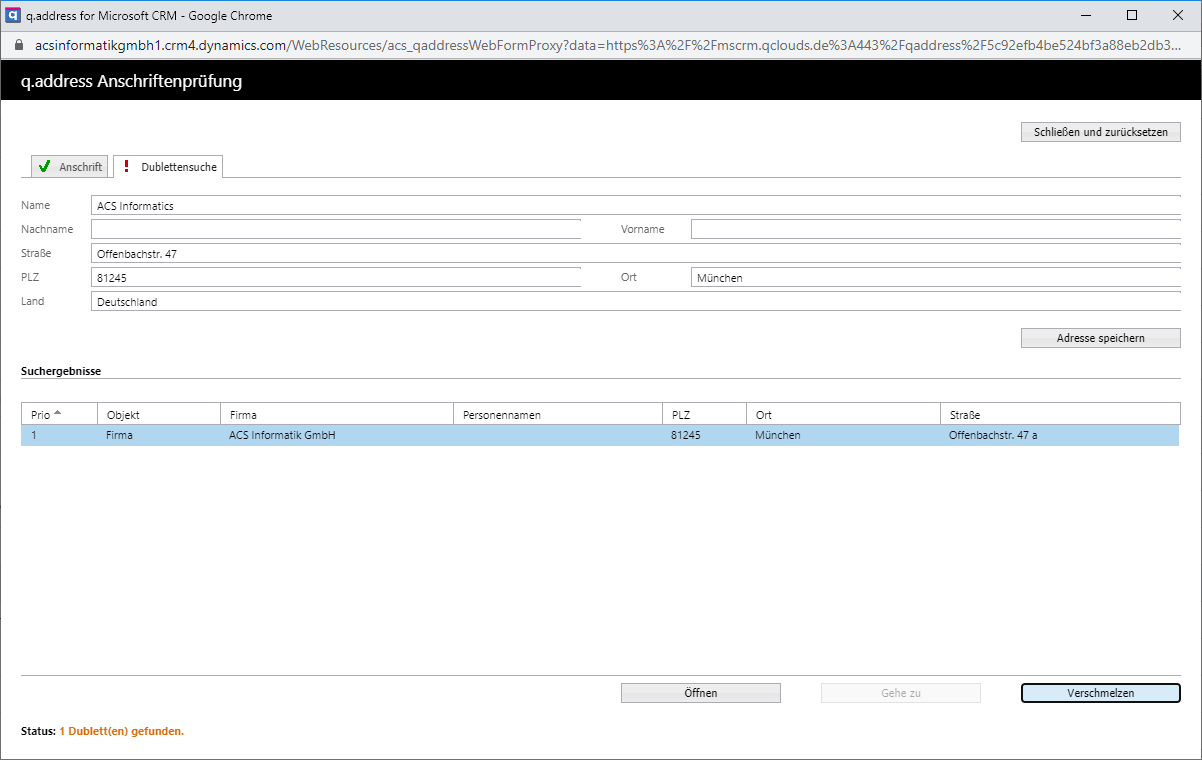Click the Öffnen button
This screenshot has width=1202, height=760.
(701, 693)
